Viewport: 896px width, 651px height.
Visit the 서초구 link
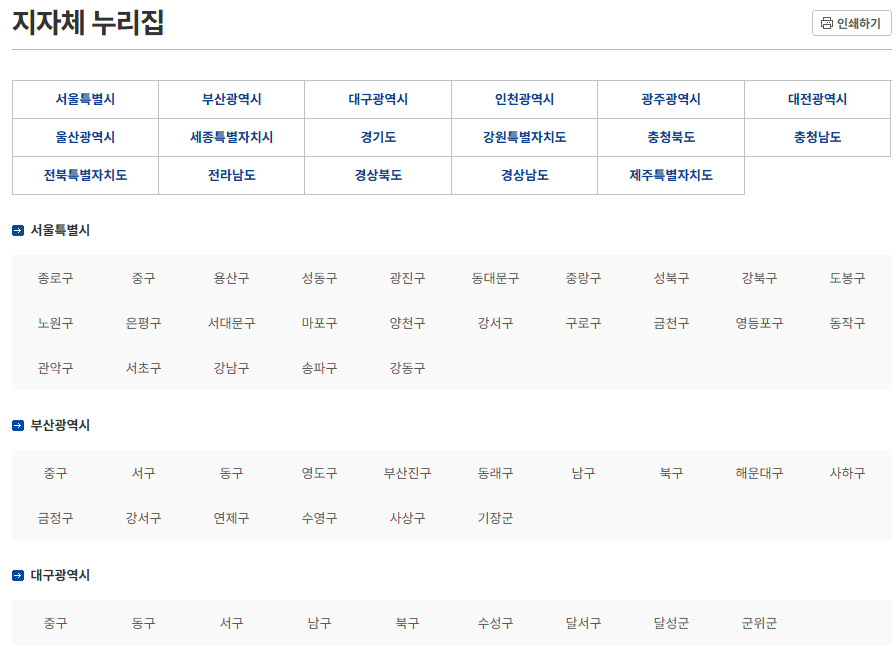click(x=143, y=368)
